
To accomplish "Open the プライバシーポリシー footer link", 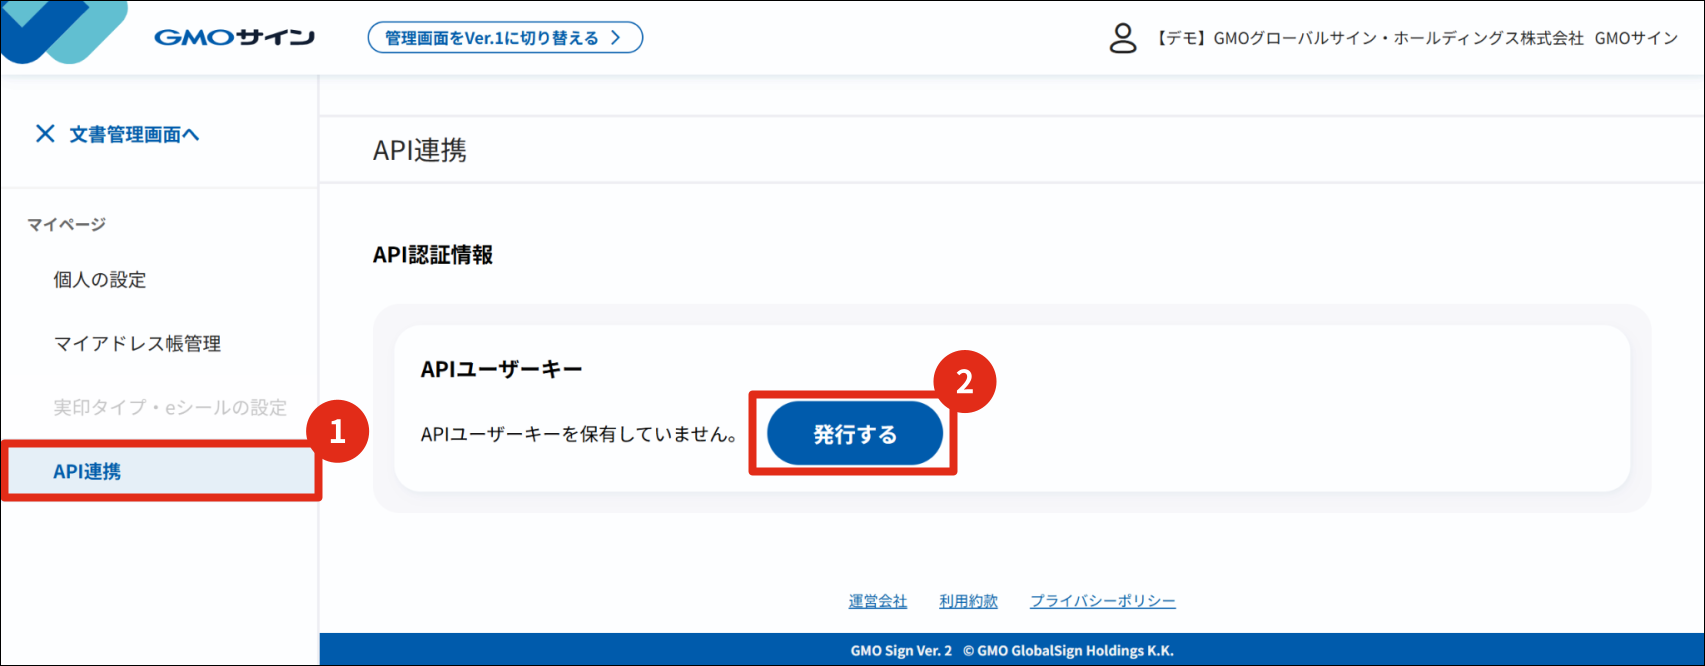I will point(1103,601).
